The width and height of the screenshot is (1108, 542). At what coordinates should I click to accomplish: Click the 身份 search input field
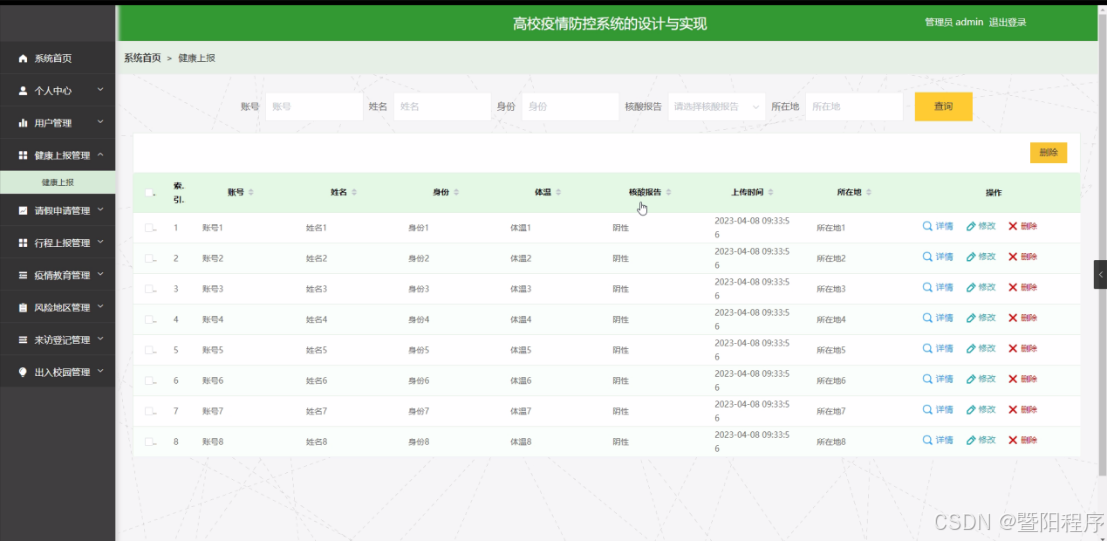570,107
